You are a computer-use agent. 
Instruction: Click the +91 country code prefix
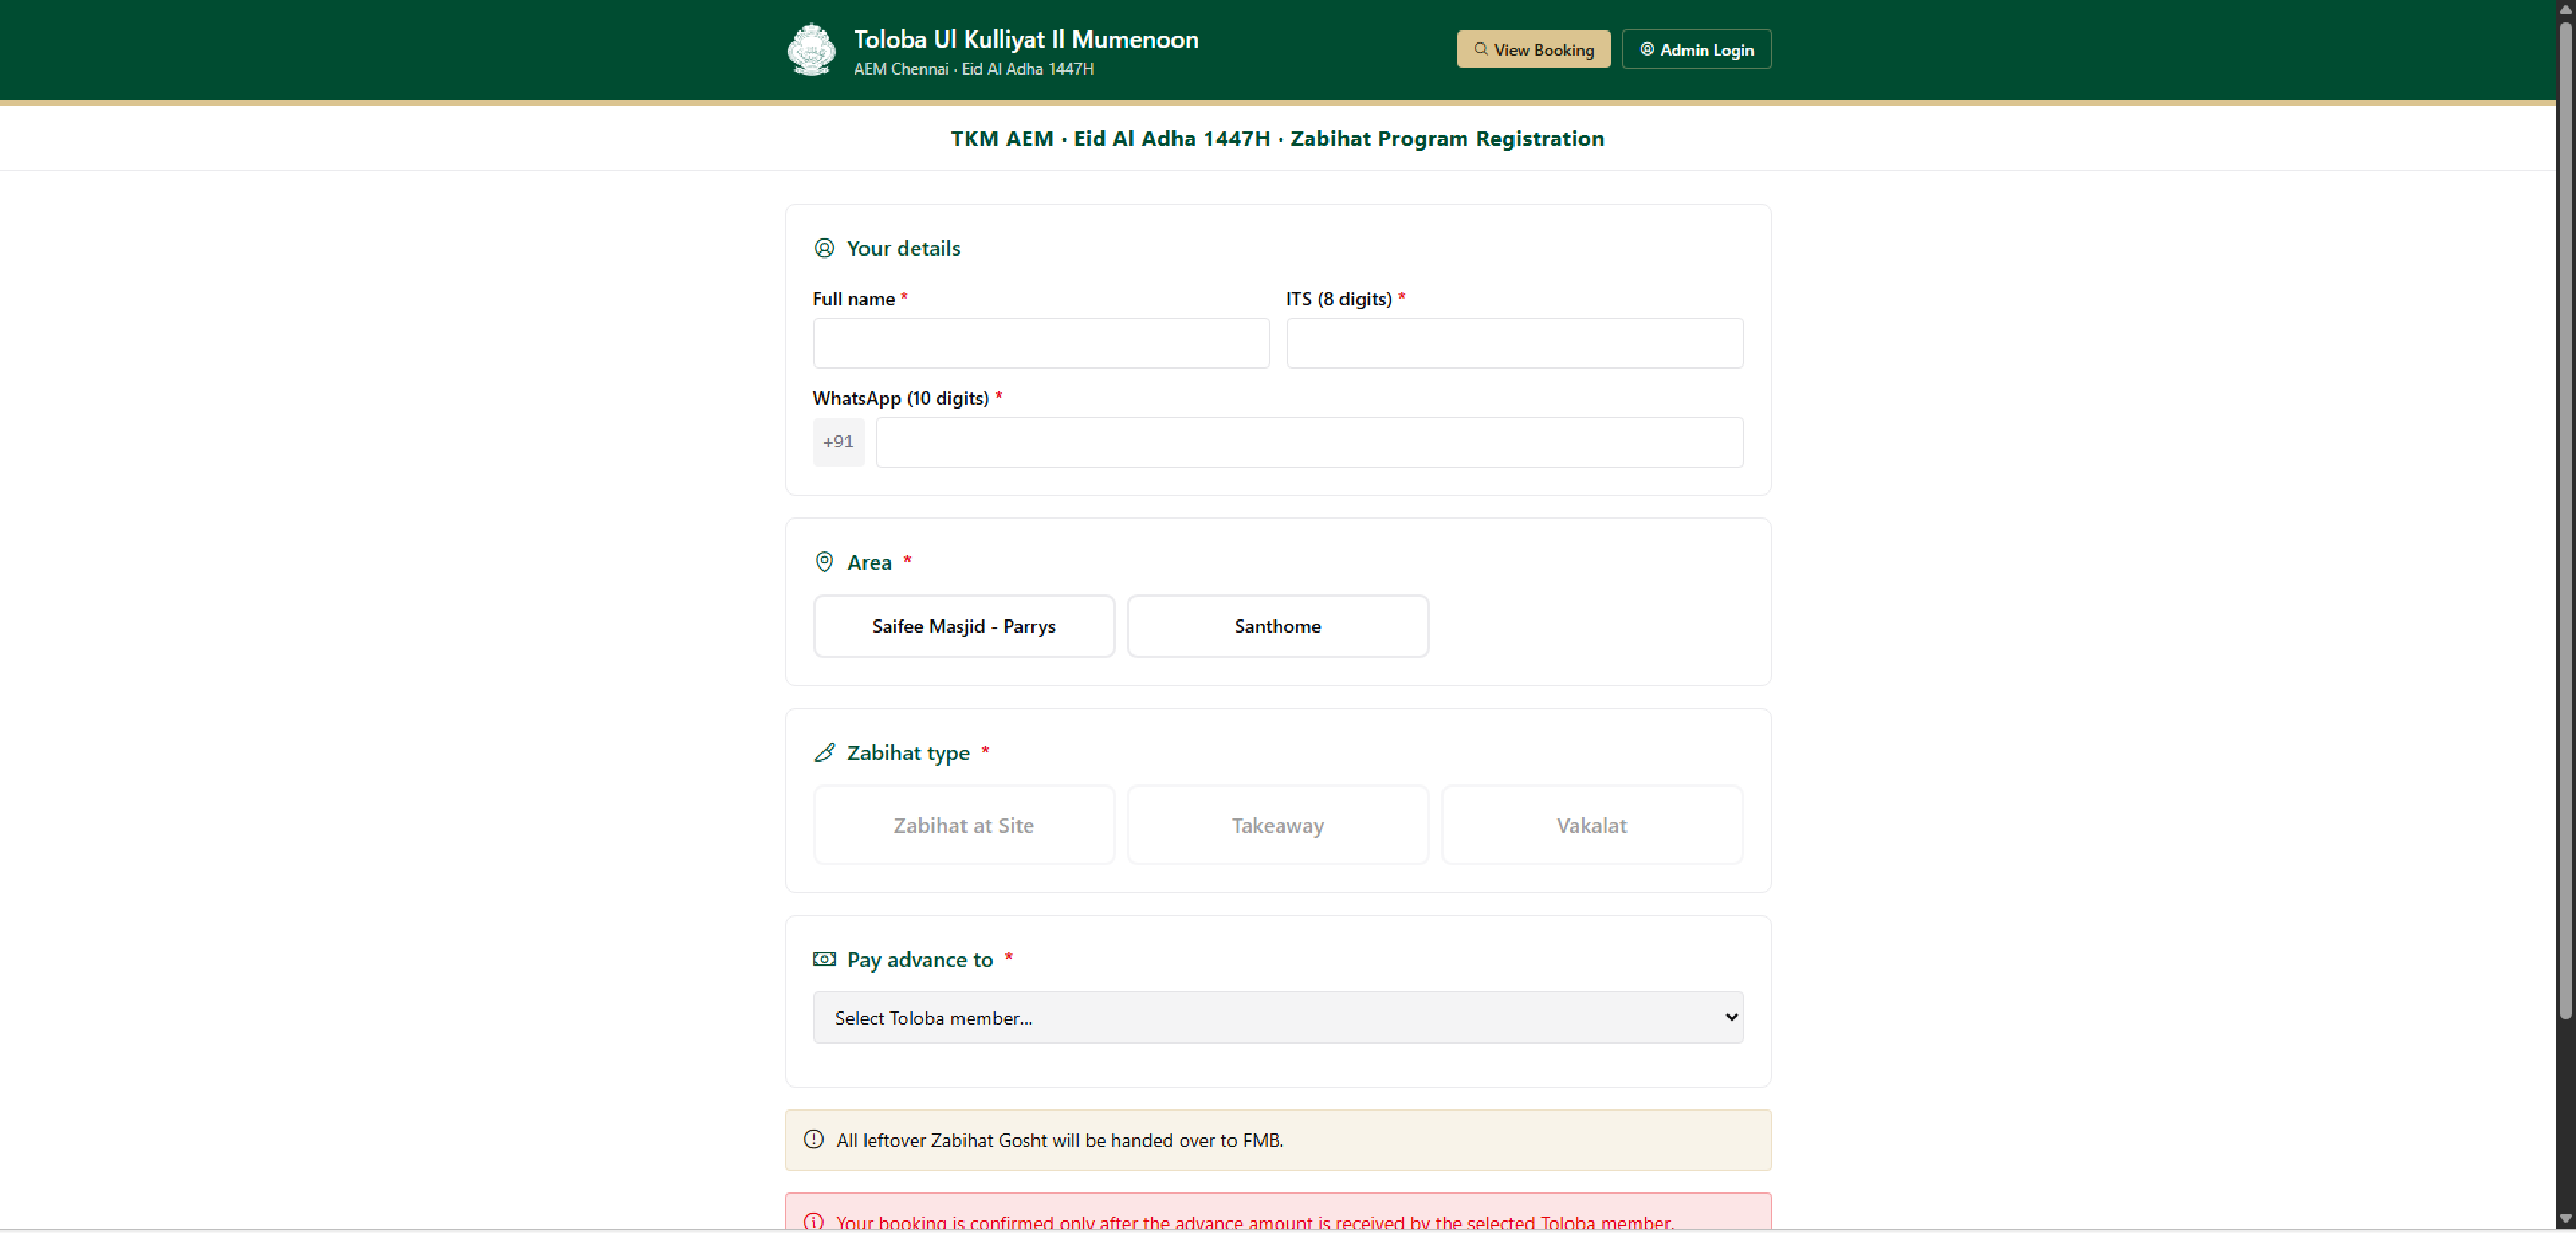pyautogui.click(x=838, y=442)
